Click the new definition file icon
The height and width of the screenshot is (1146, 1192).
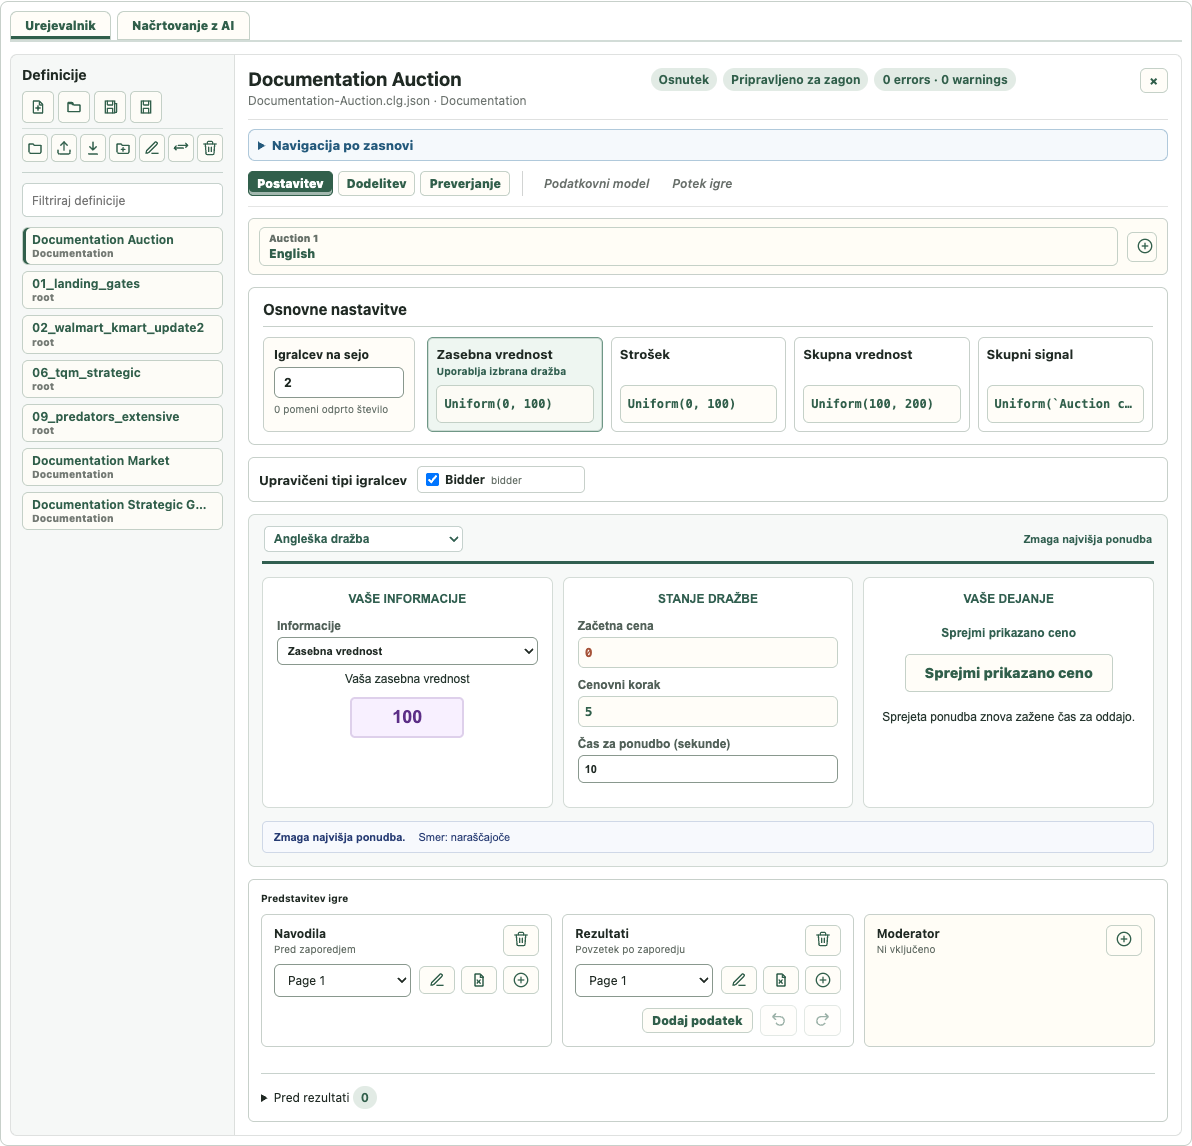point(38,107)
